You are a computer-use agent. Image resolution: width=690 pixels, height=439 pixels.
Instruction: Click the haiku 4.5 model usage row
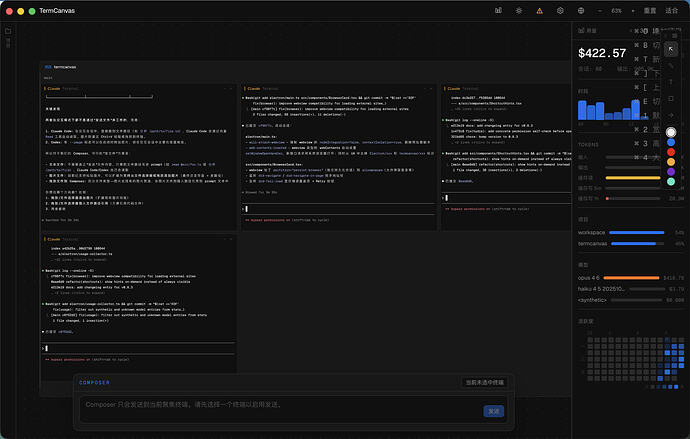631,289
